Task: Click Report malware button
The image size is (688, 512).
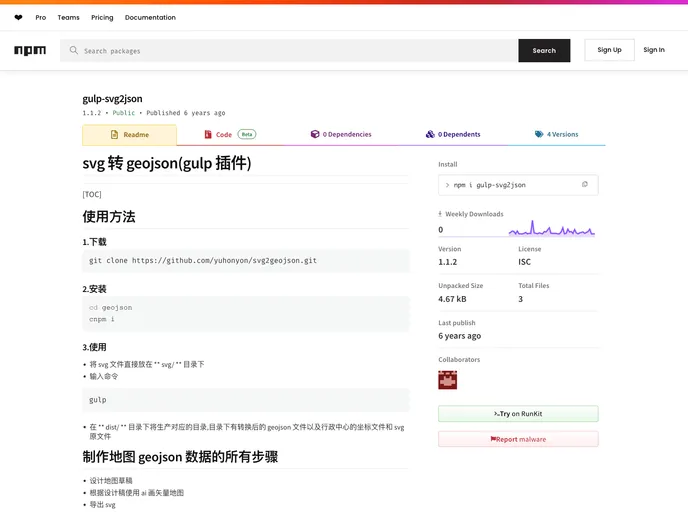Action: [x=518, y=439]
